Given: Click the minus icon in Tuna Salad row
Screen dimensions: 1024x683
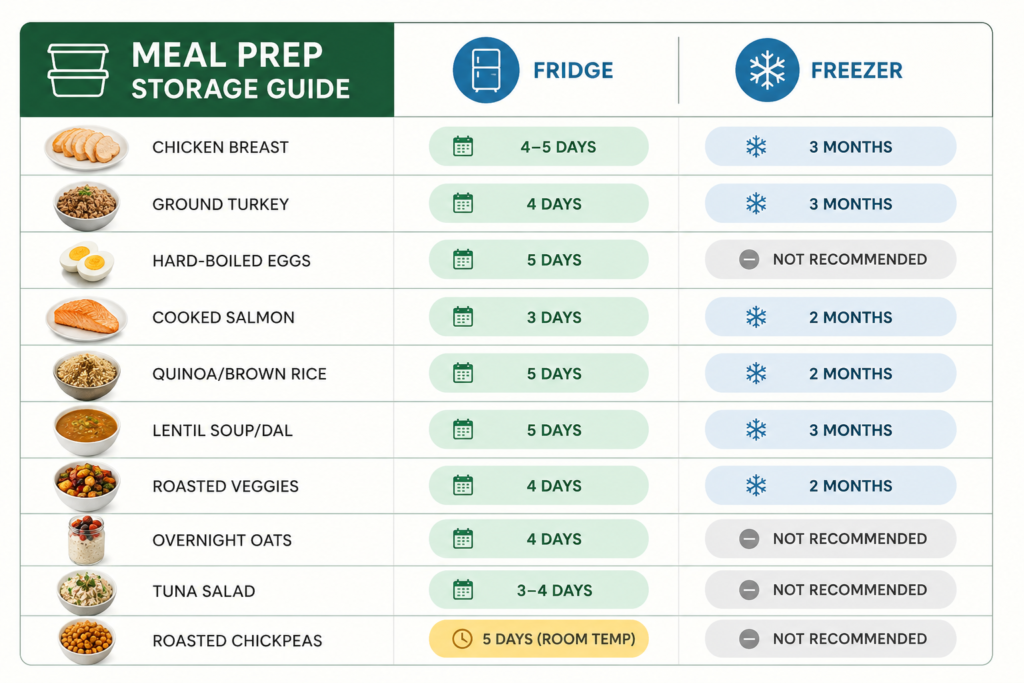Looking at the screenshot, I should [749, 590].
